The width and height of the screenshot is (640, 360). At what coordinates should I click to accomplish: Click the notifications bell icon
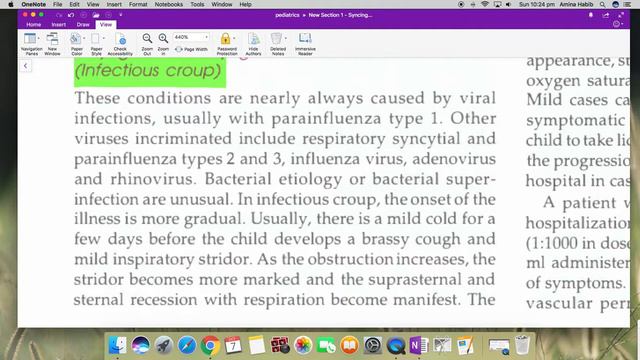[x=591, y=15]
